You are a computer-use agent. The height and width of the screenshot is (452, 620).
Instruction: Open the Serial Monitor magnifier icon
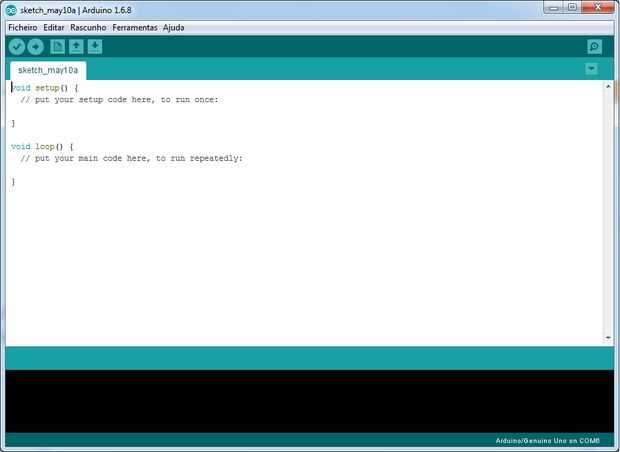tap(594, 47)
